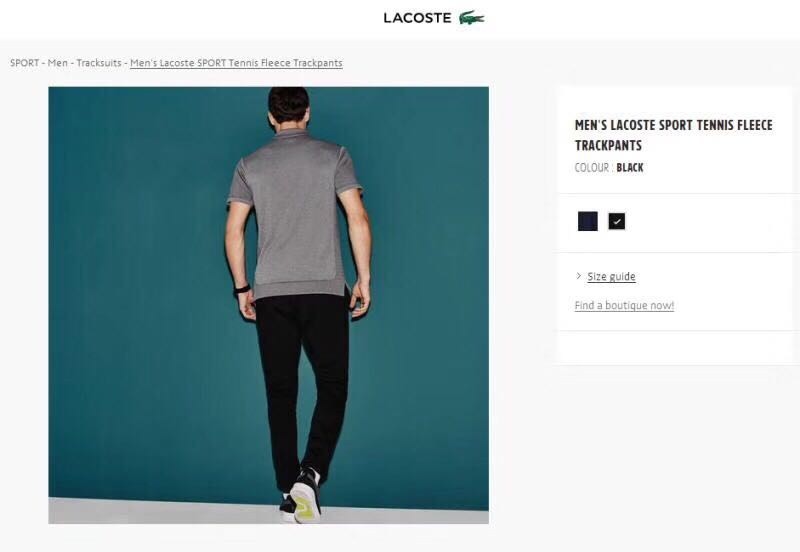Viewport: 800px width, 552px height.
Task: Click the COLOUR : BLACK label
Action: pyautogui.click(x=609, y=168)
